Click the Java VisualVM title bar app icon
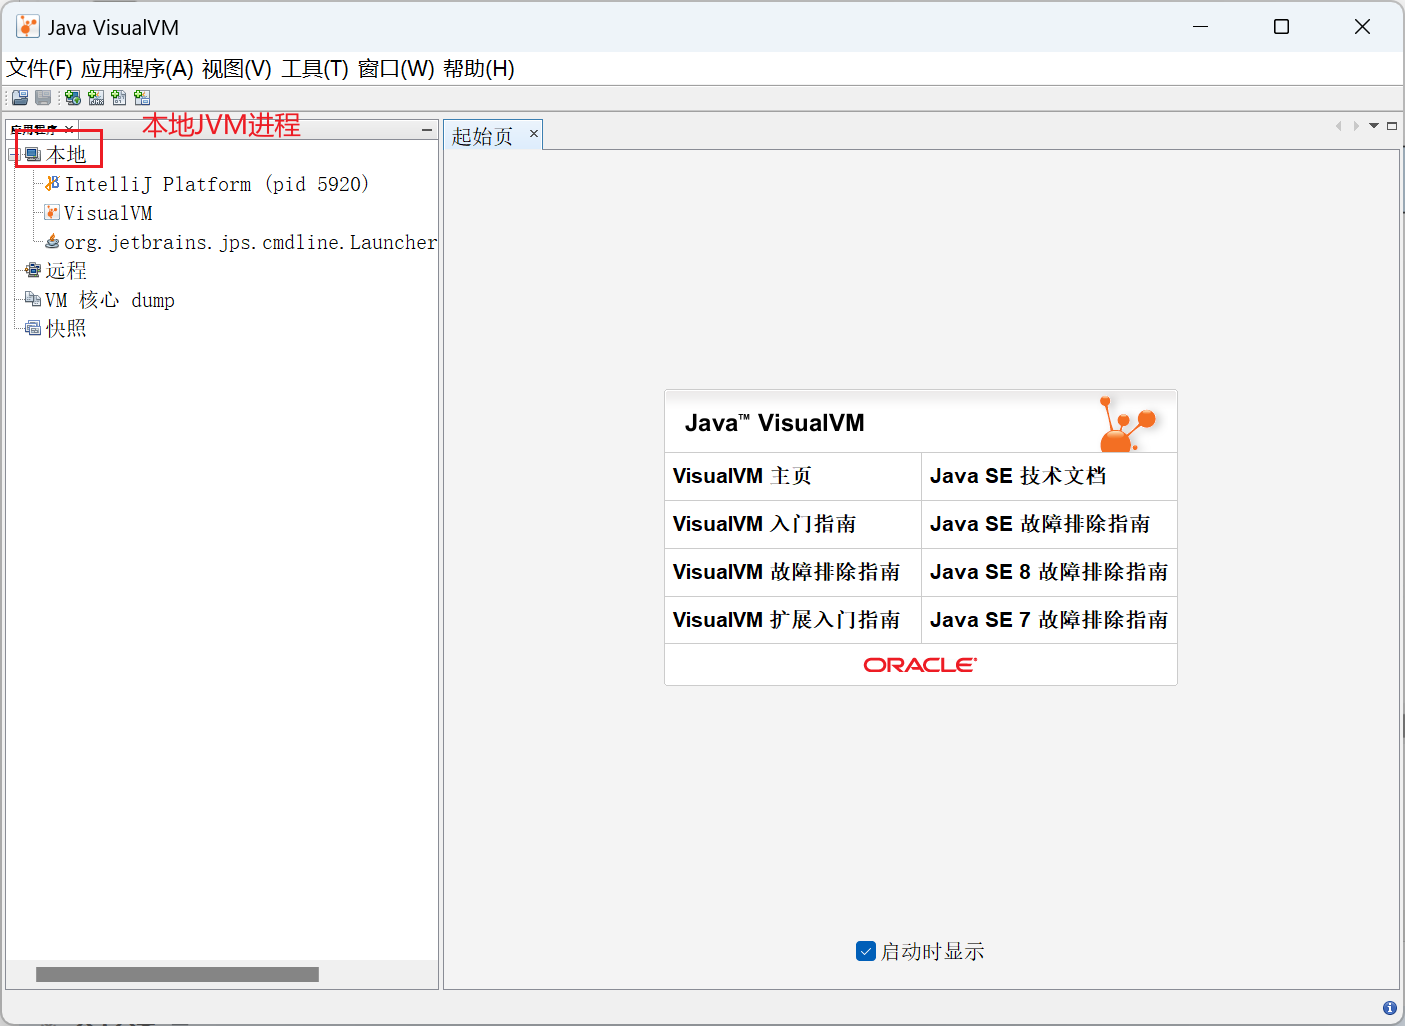The width and height of the screenshot is (1405, 1026). point(28,27)
